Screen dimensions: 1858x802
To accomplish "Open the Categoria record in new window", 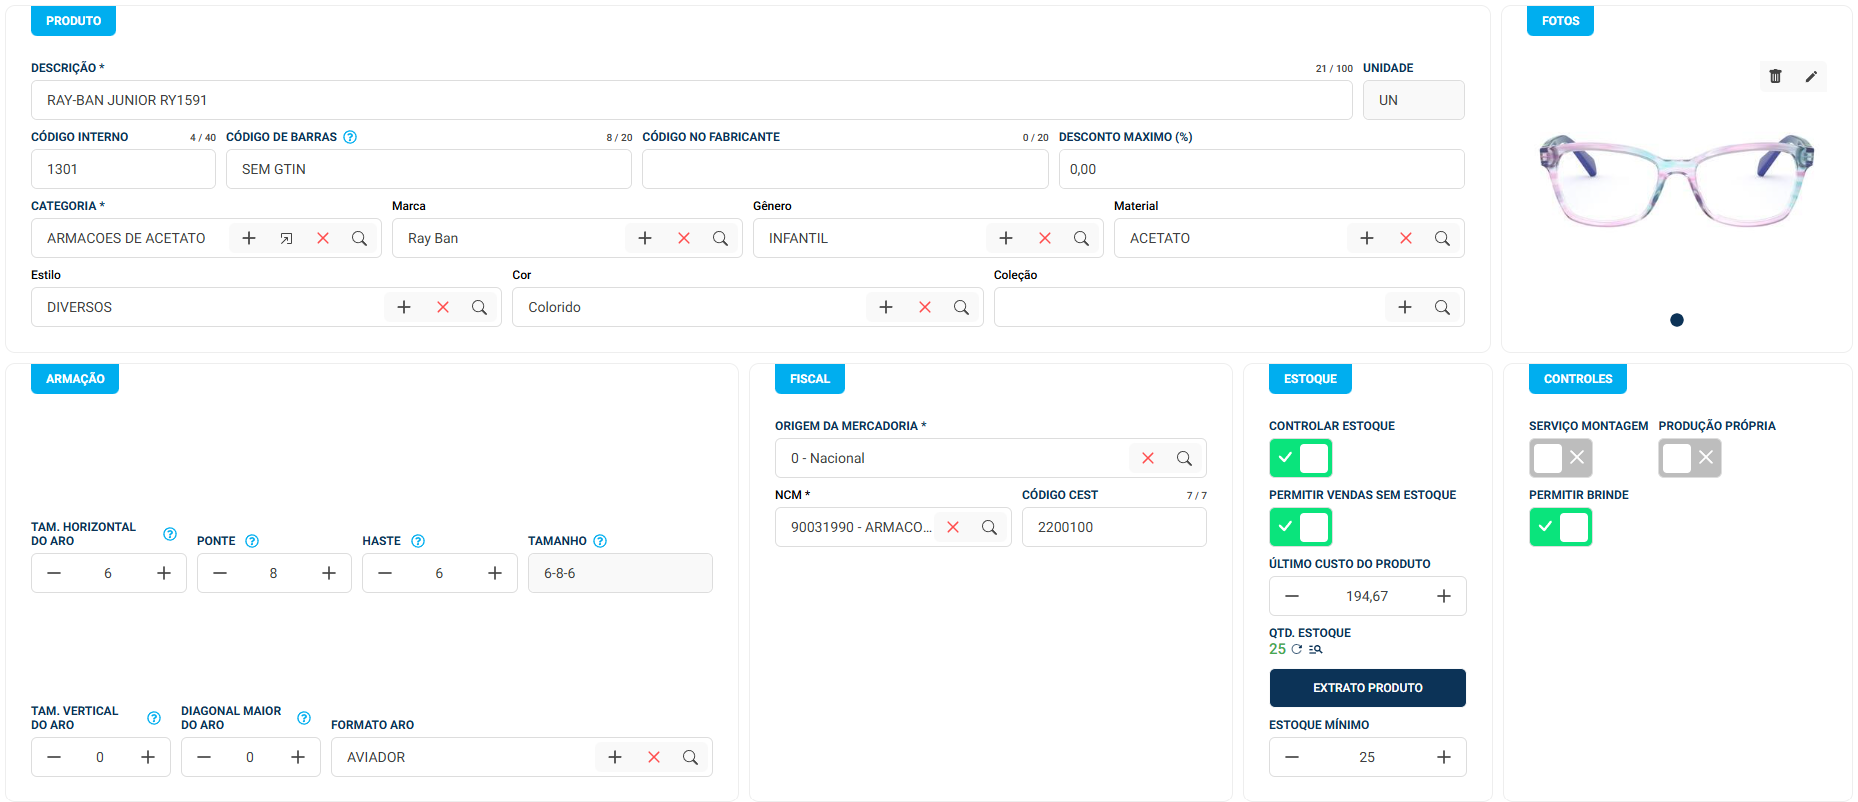I will tap(286, 238).
